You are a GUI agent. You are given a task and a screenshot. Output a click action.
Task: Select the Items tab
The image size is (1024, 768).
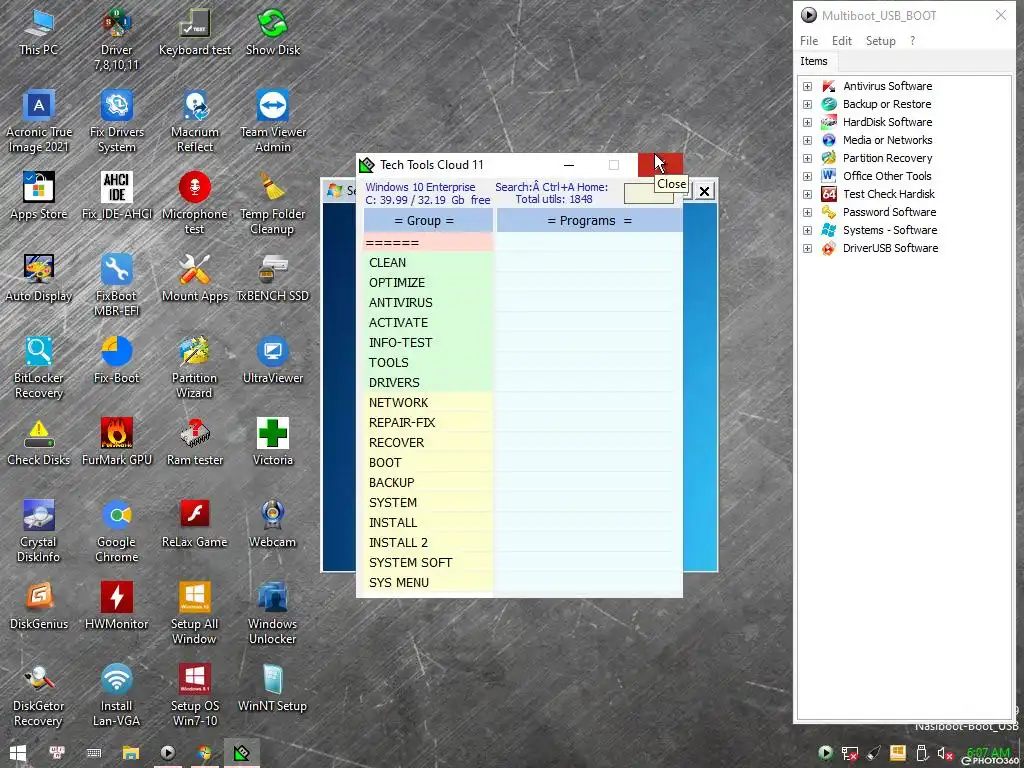click(x=814, y=61)
